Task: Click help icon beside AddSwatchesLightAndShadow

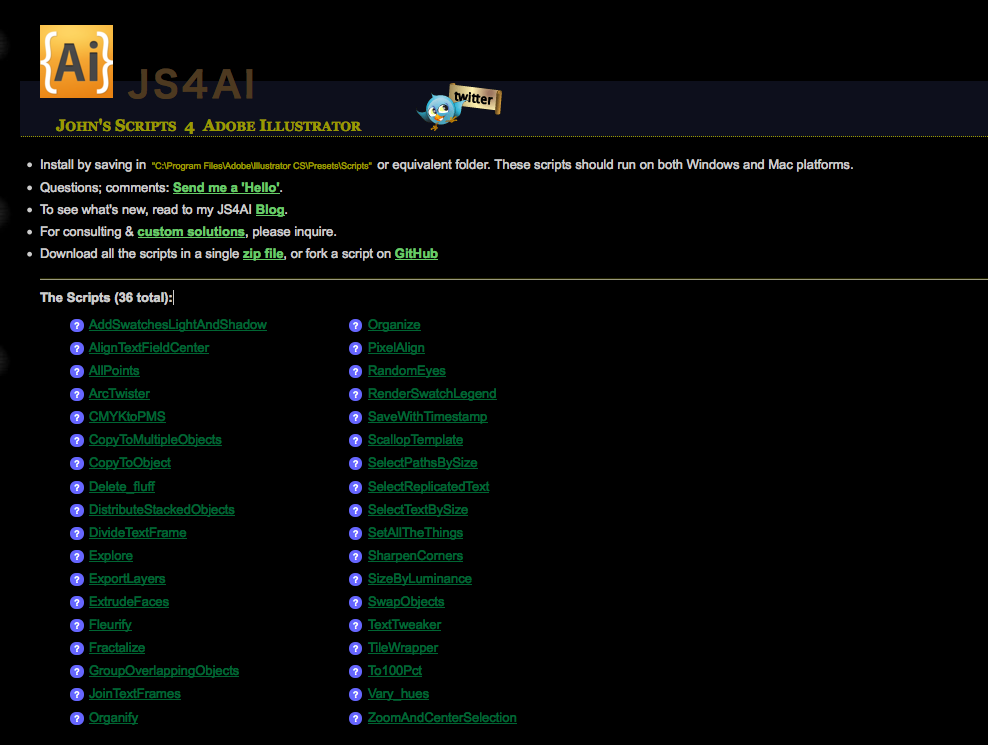Action: 77,325
